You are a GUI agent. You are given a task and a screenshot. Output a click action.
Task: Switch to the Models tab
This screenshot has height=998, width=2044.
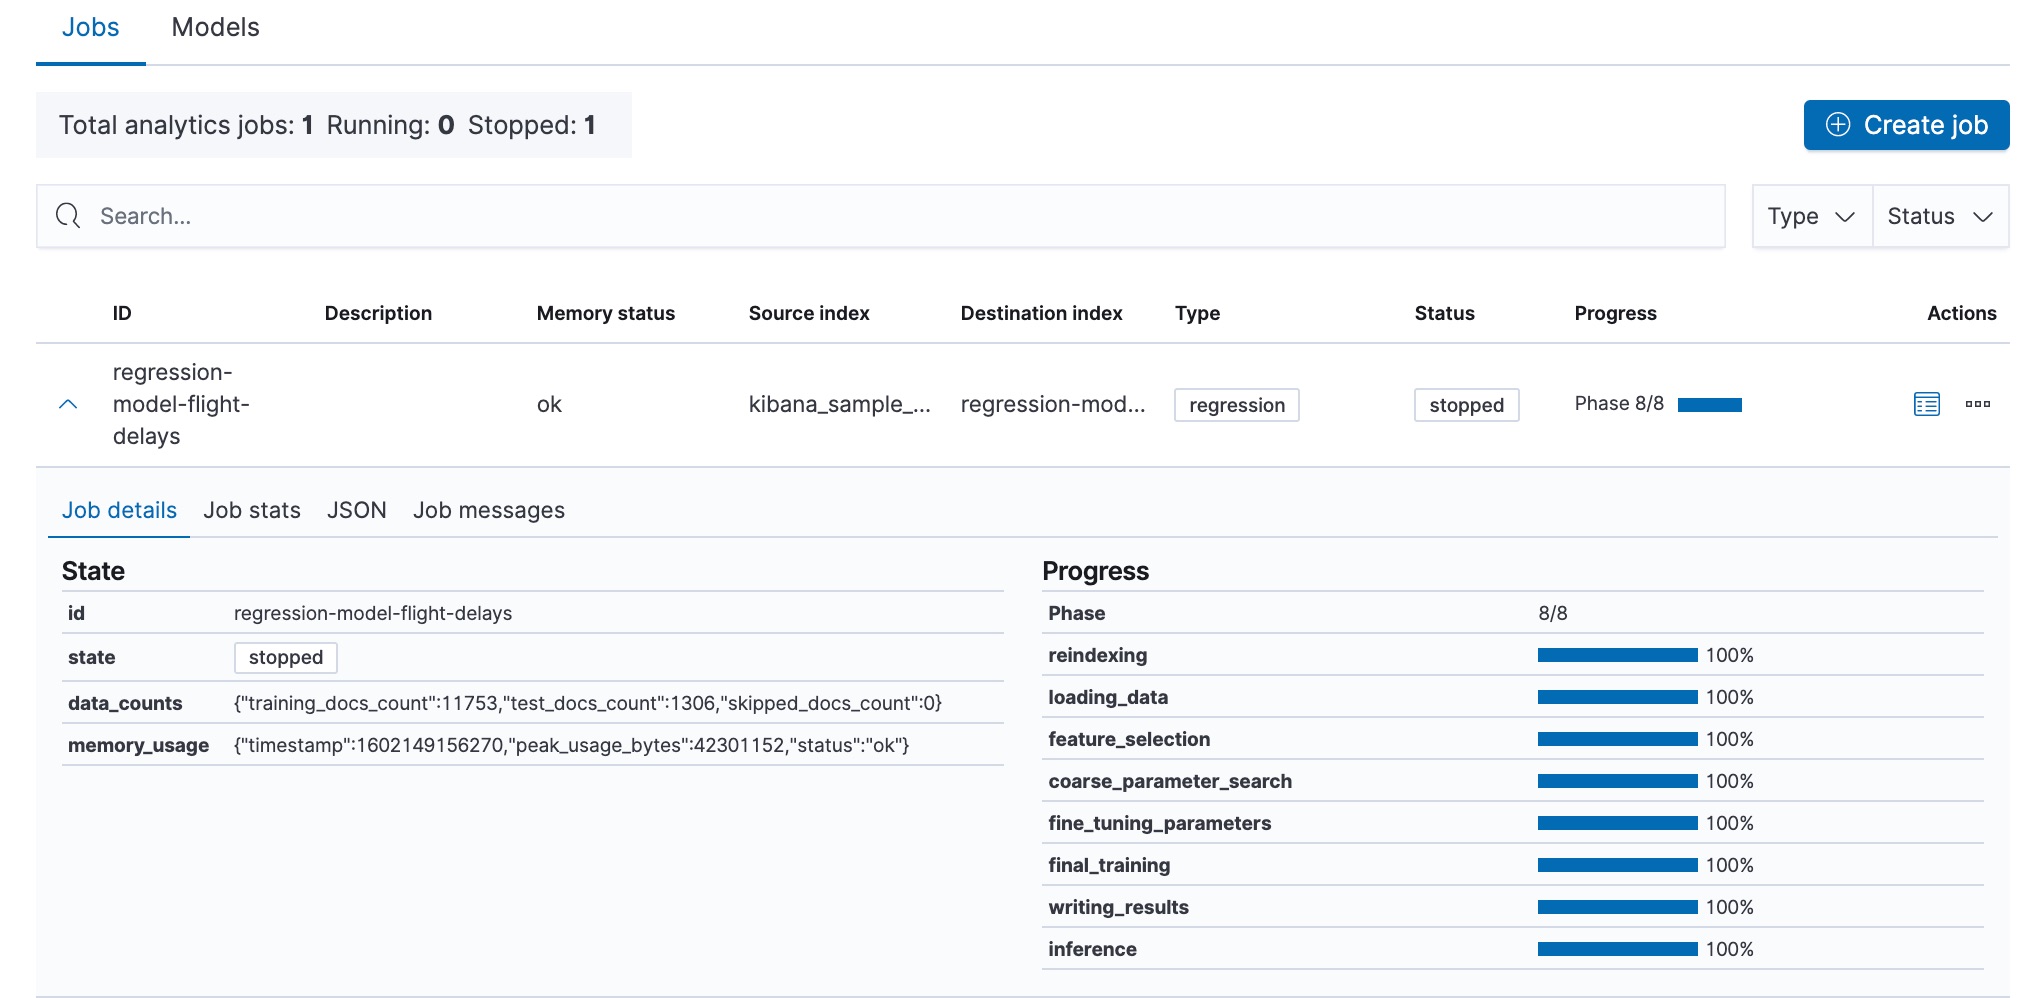(213, 27)
